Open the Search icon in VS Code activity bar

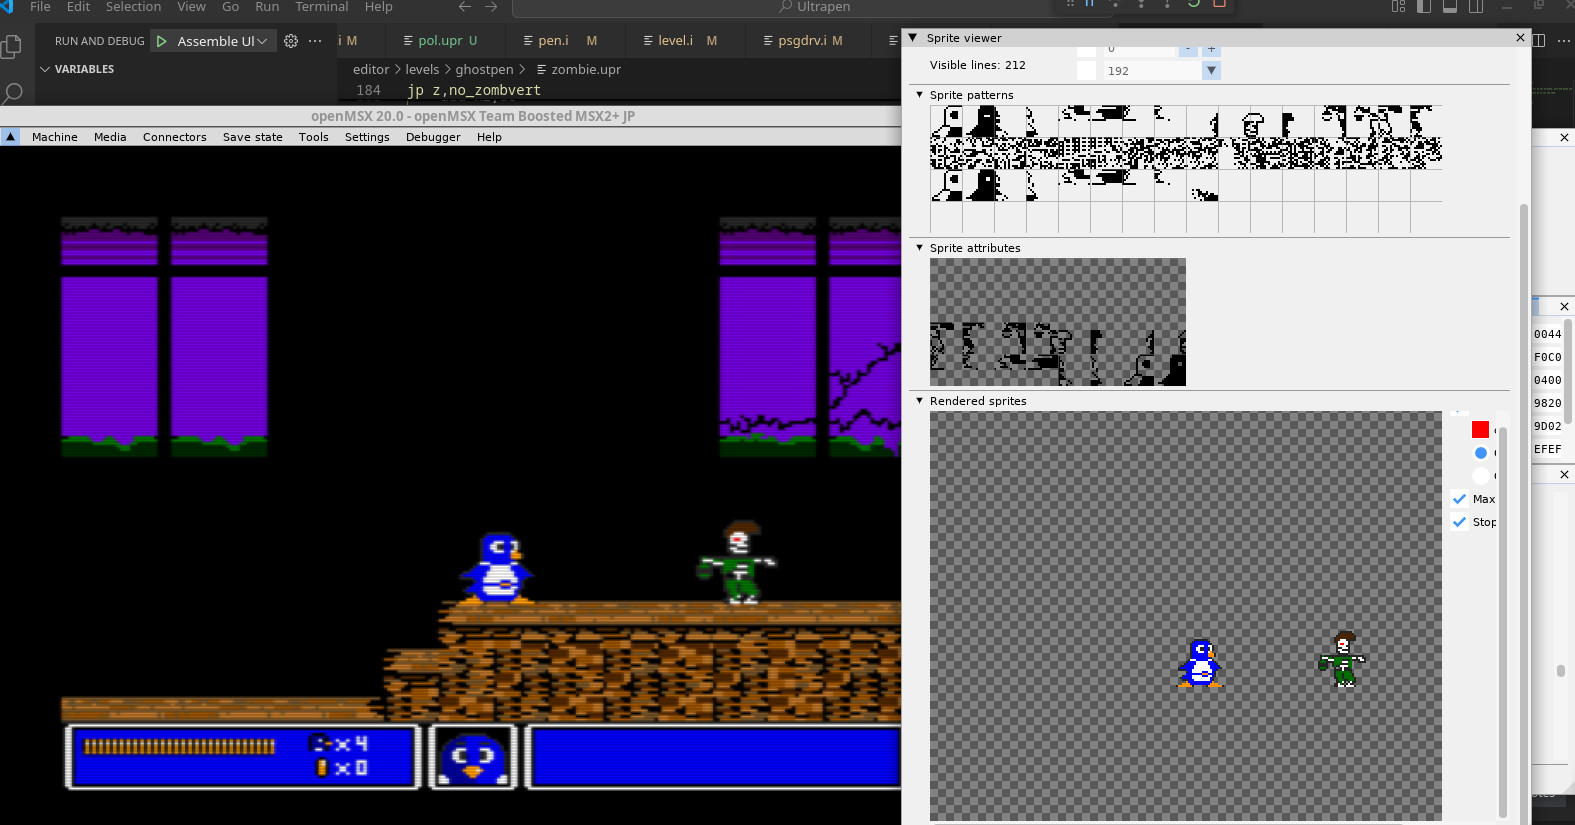(12, 94)
